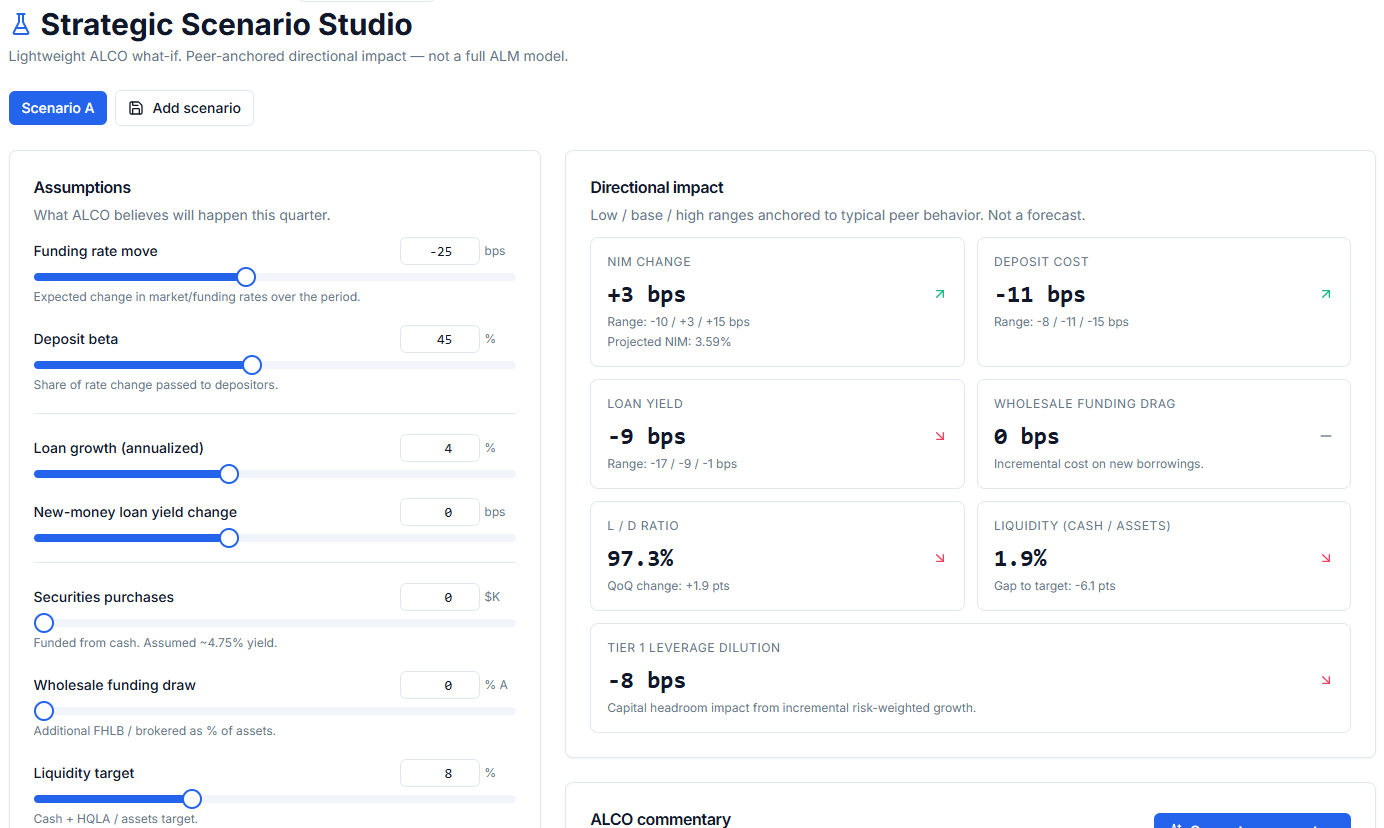Image resolution: width=1384 pixels, height=828 pixels.
Task: Click the NIM Change +3 bps value
Action: tap(646, 294)
